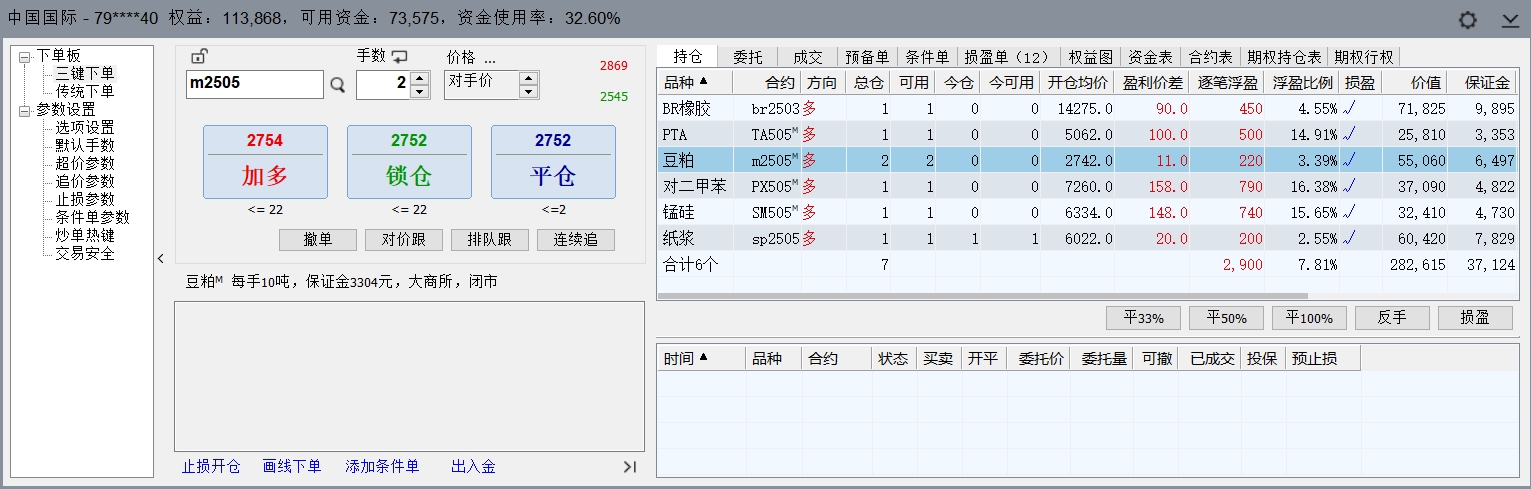The image size is (1531, 489).
Task: Collapse the 参数设置 tree node
Action: [x=24, y=110]
